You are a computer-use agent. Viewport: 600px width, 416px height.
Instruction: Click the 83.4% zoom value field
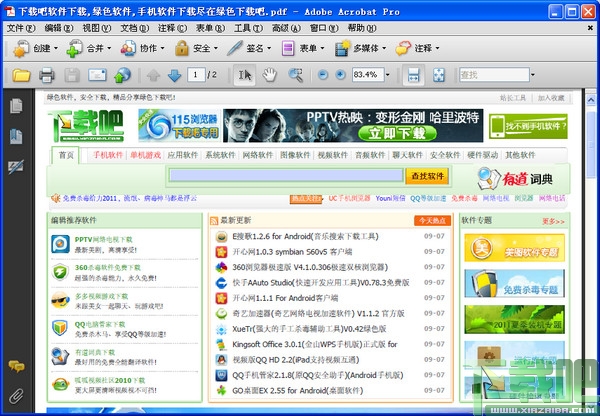pos(368,74)
